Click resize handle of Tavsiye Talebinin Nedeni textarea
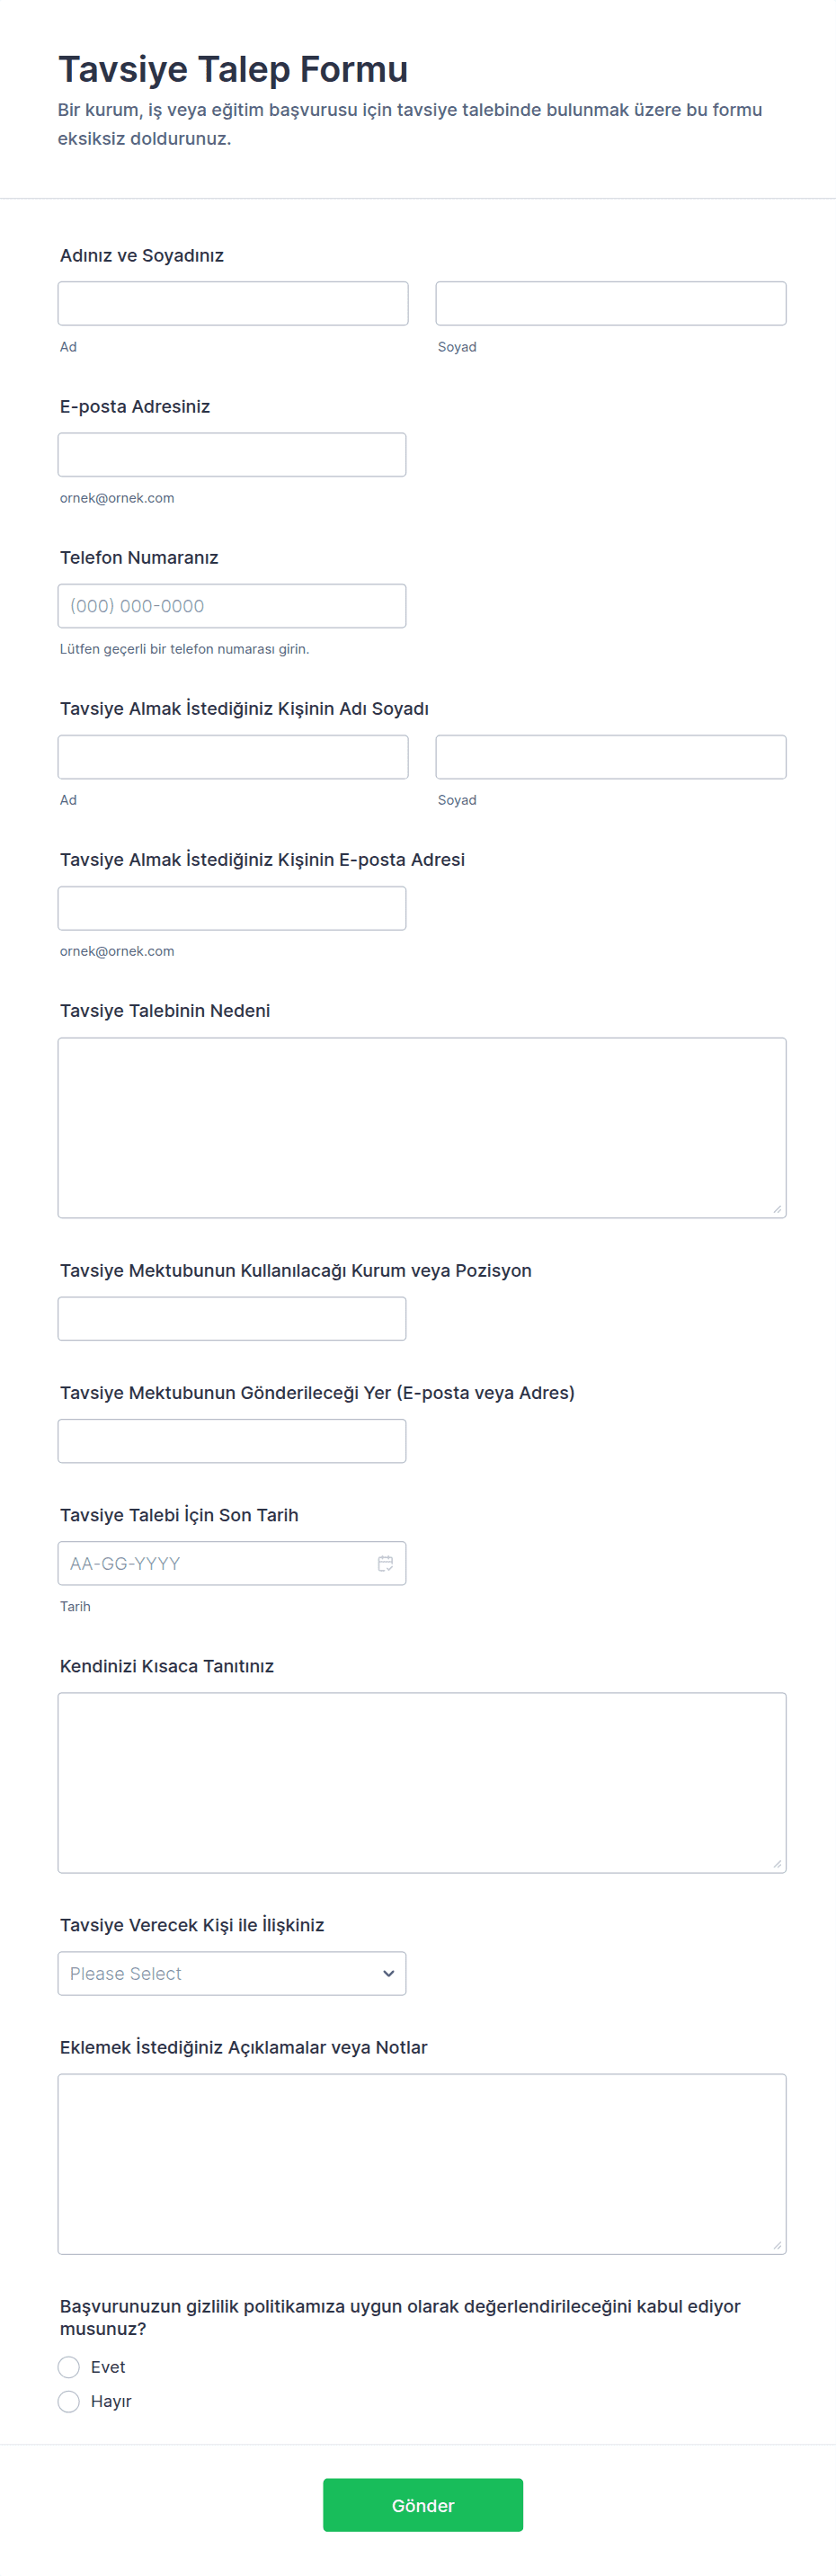The width and height of the screenshot is (836, 2576). coord(777,1209)
